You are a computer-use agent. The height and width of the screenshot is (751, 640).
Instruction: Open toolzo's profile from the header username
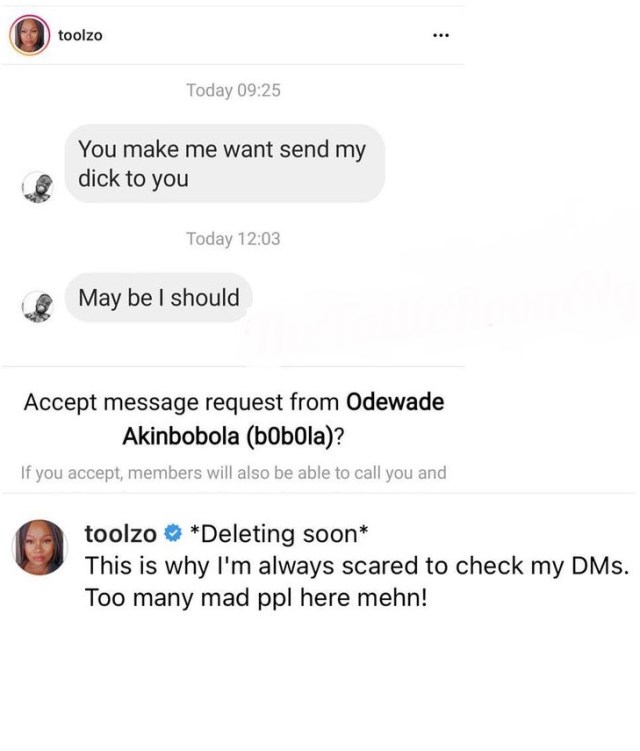click(x=81, y=36)
